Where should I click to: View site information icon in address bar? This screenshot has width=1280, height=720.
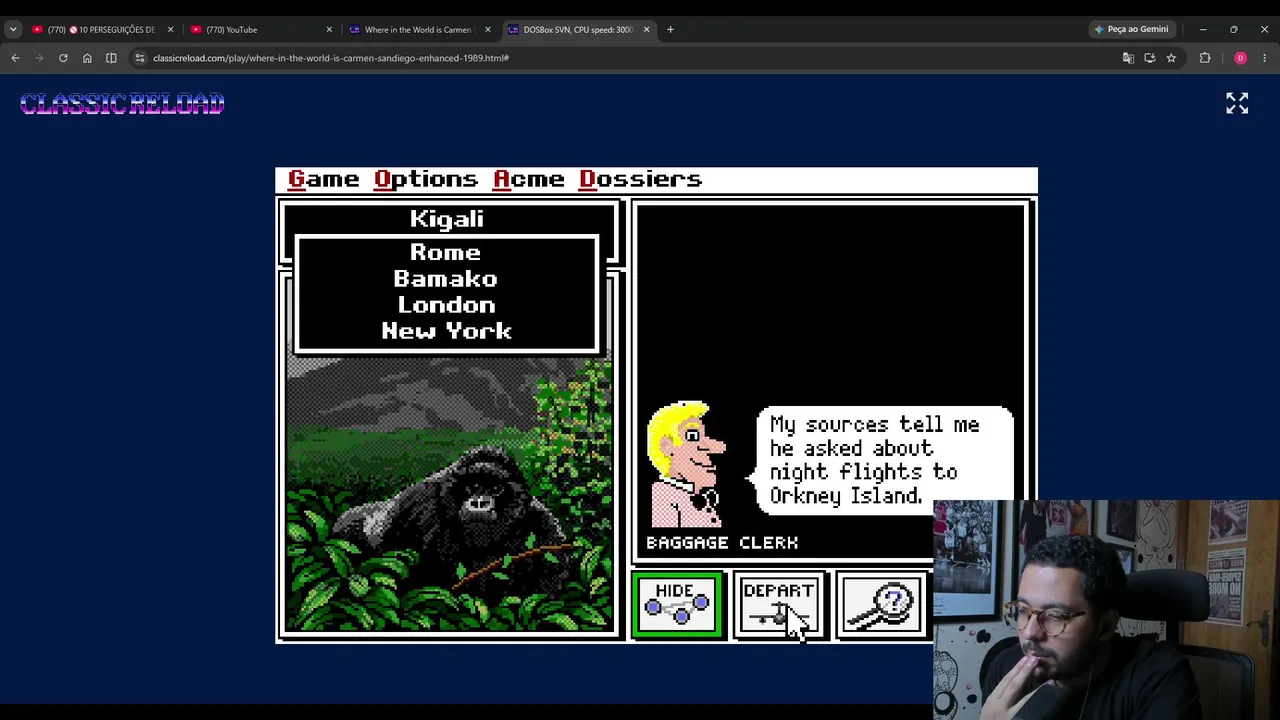pos(140,58)
